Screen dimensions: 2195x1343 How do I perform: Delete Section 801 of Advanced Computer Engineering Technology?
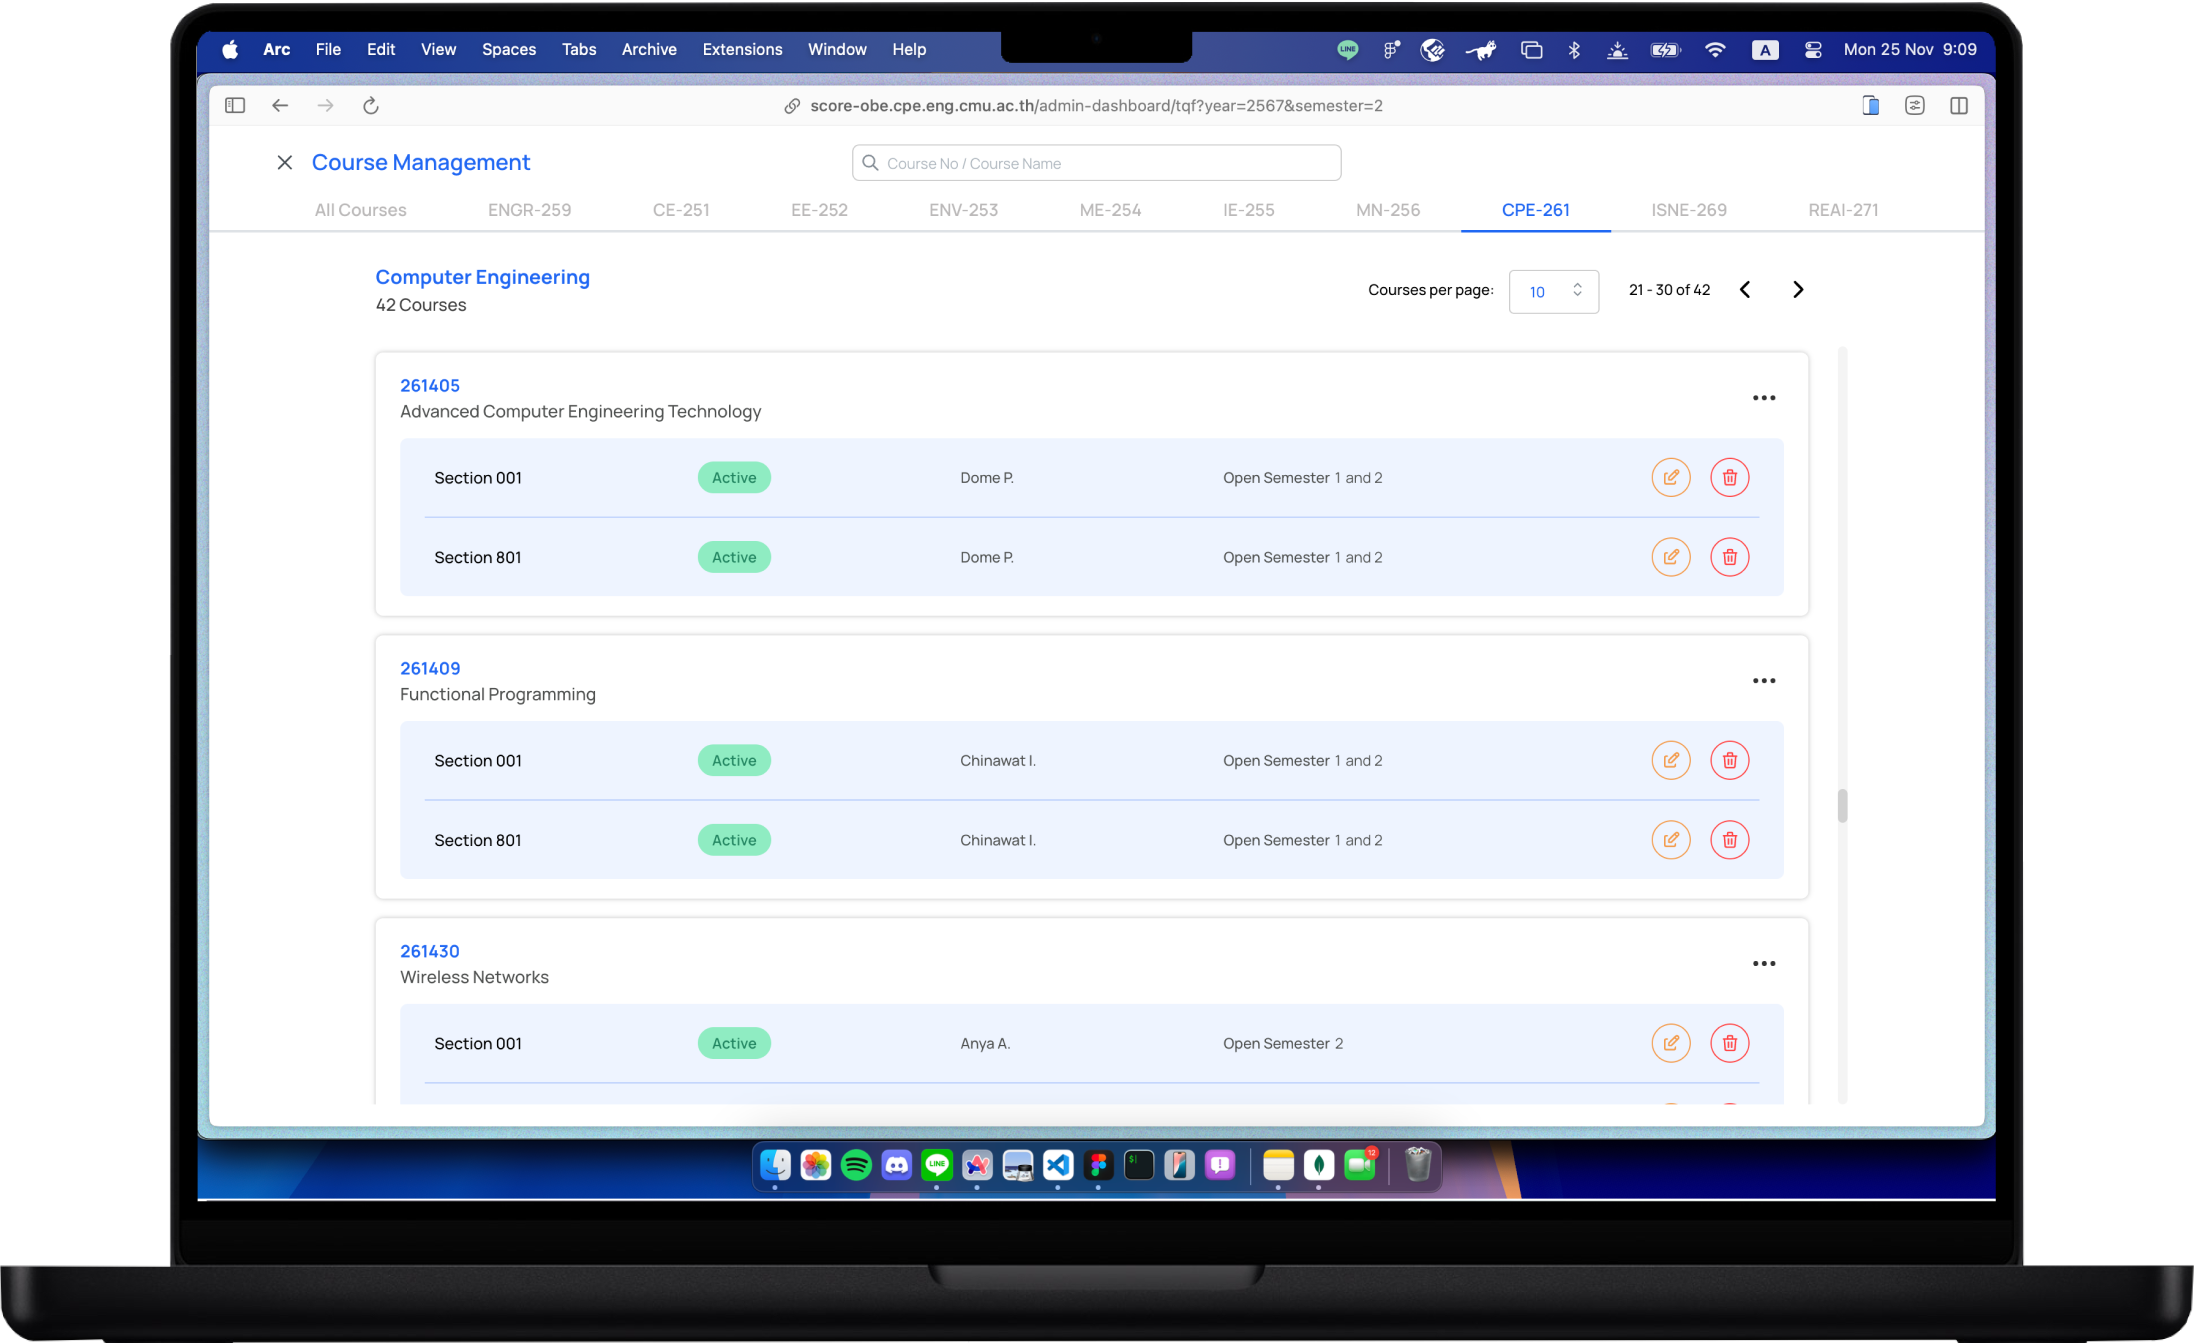(1729, 557)
